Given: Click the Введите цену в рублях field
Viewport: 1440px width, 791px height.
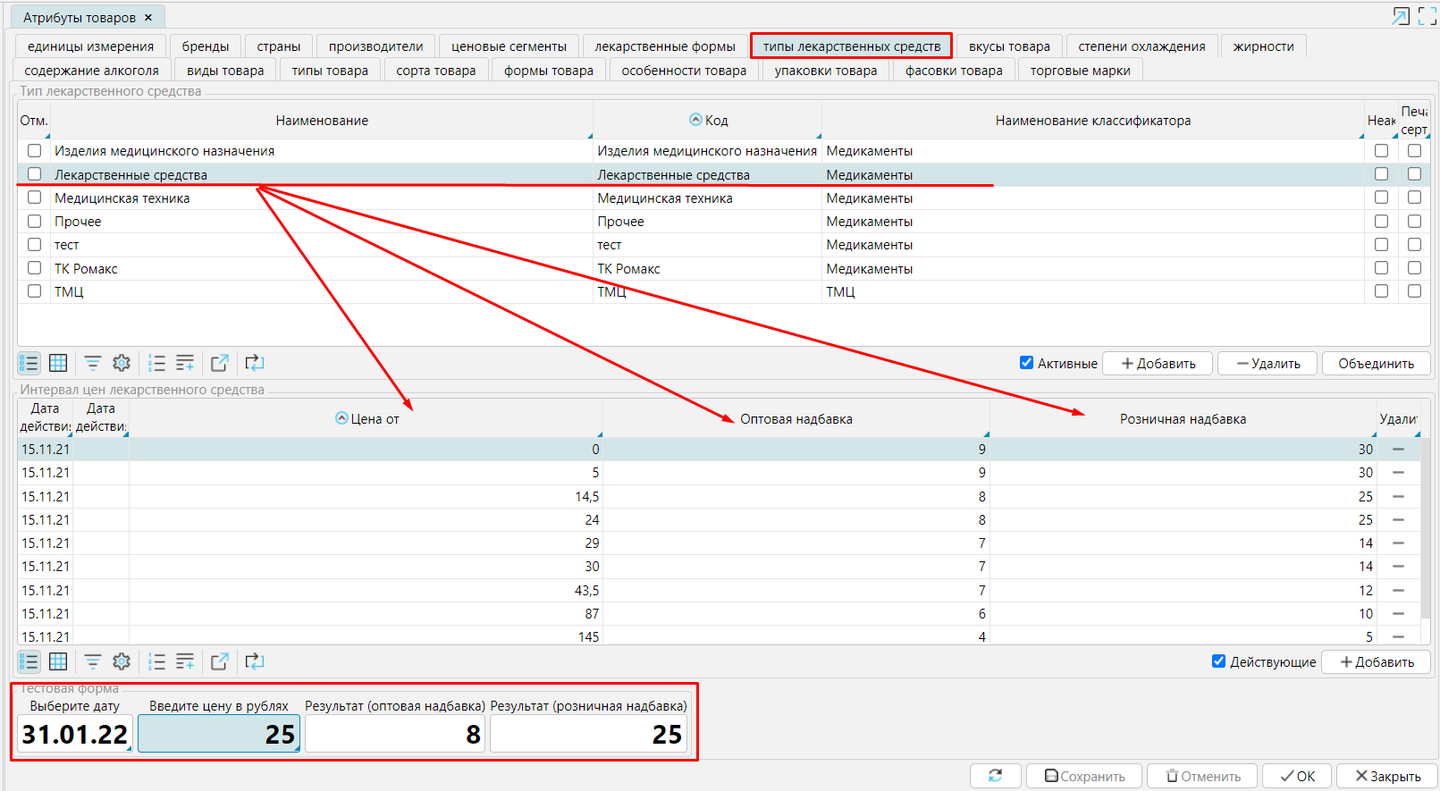Looking at the screenshot, I should (219, 735).
